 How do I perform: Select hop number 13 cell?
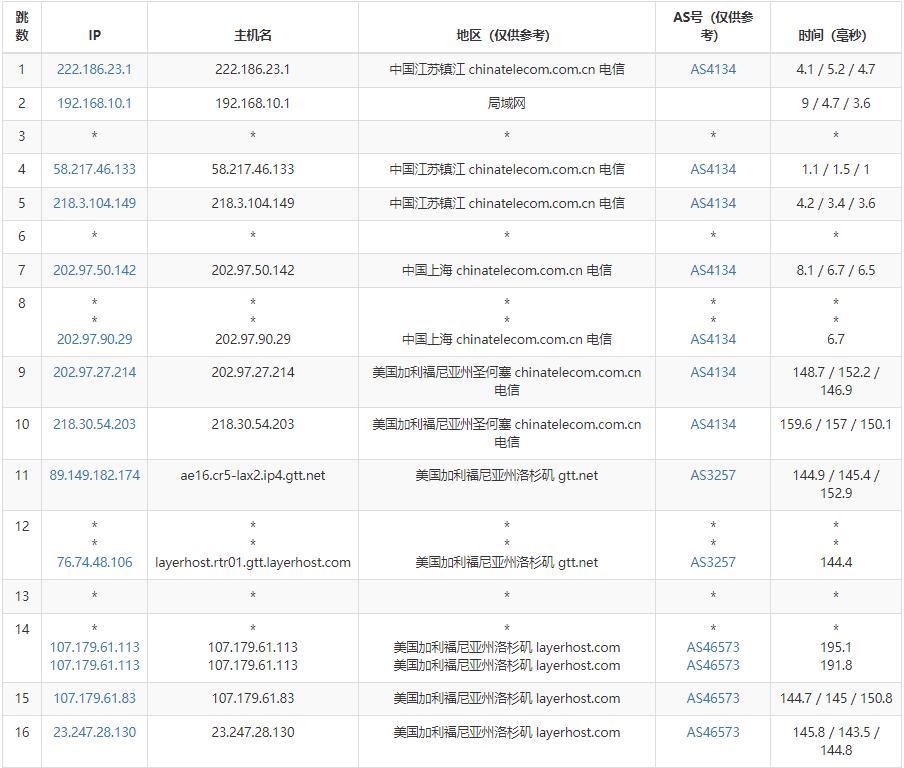(x=22, y=596)
